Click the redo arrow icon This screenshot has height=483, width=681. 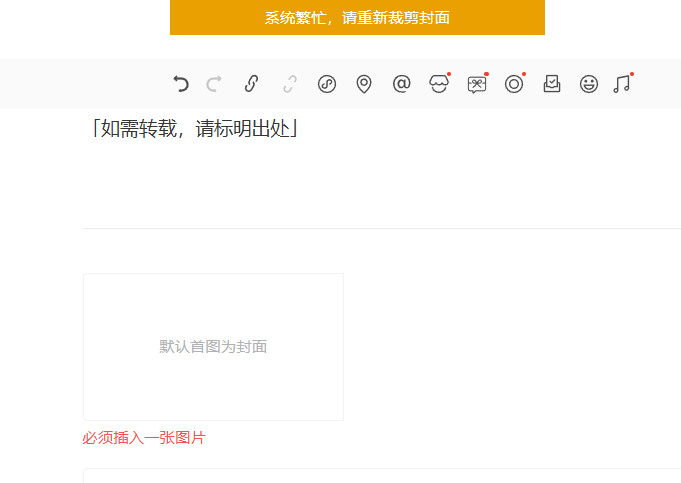214,84
